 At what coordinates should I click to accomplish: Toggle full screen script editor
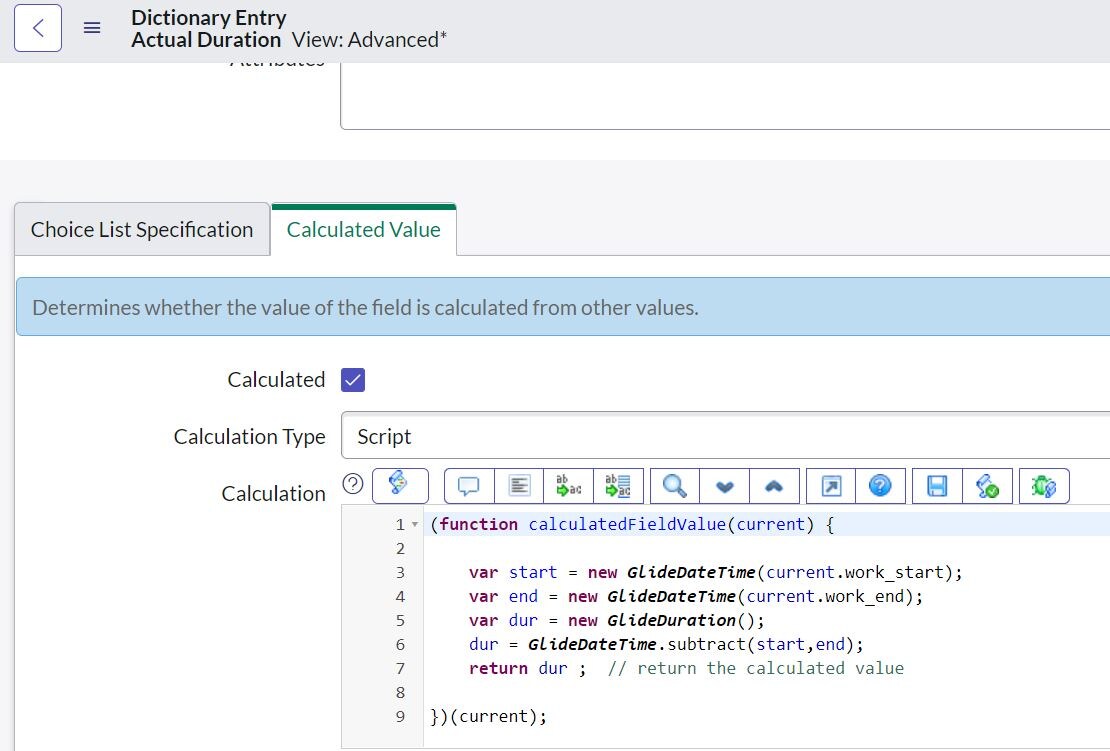click(x=831, y=486)
